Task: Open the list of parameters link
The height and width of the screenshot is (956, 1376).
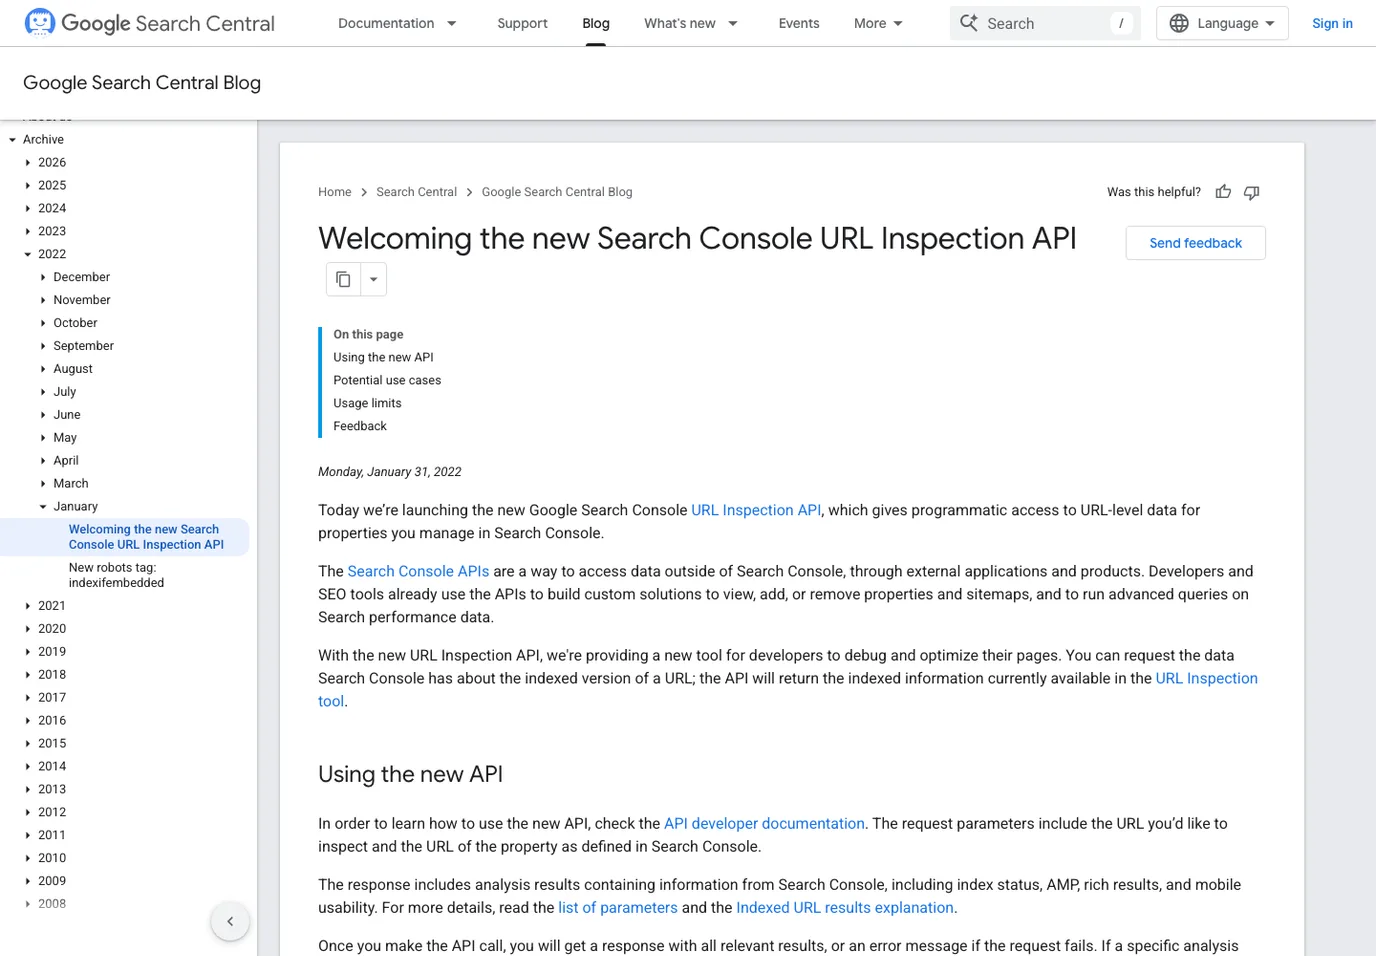Action: [x=618, y=908]
